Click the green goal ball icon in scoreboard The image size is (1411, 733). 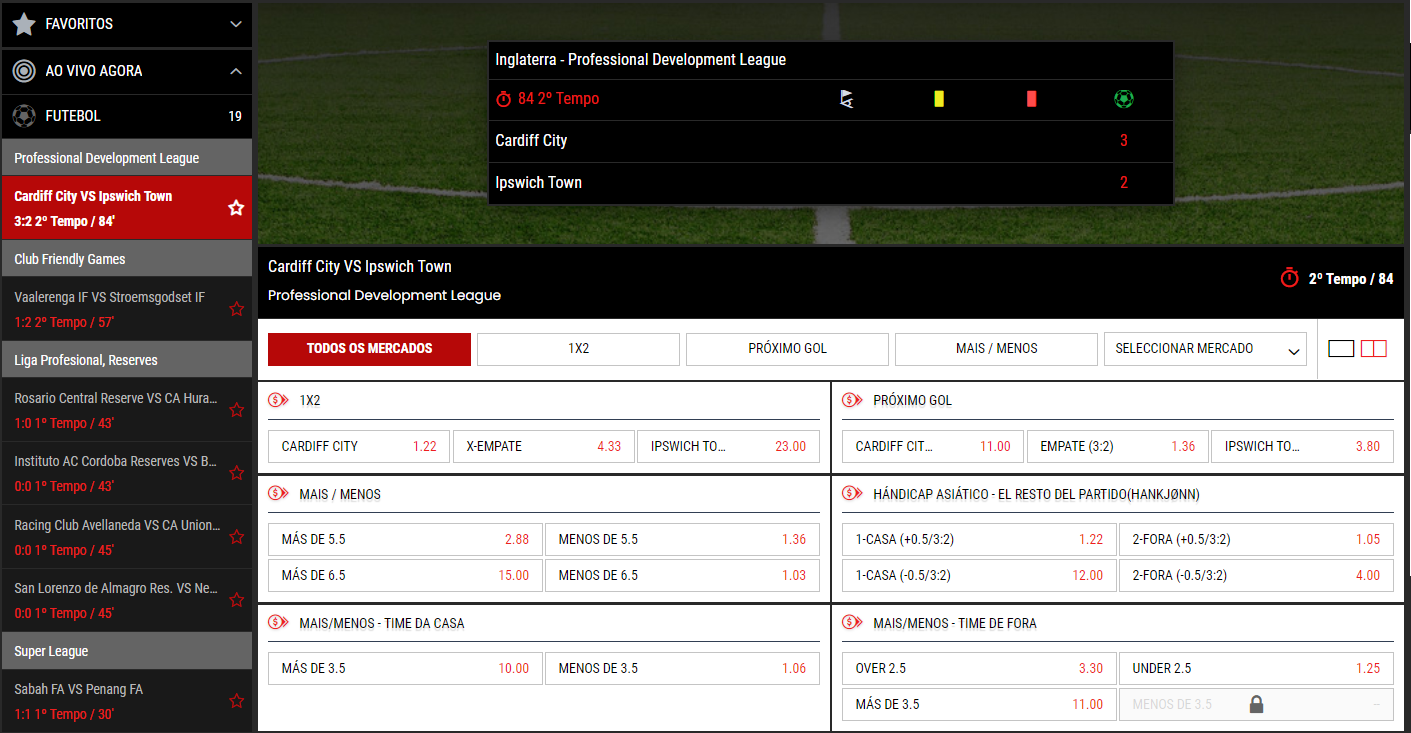pos(1124,99)
